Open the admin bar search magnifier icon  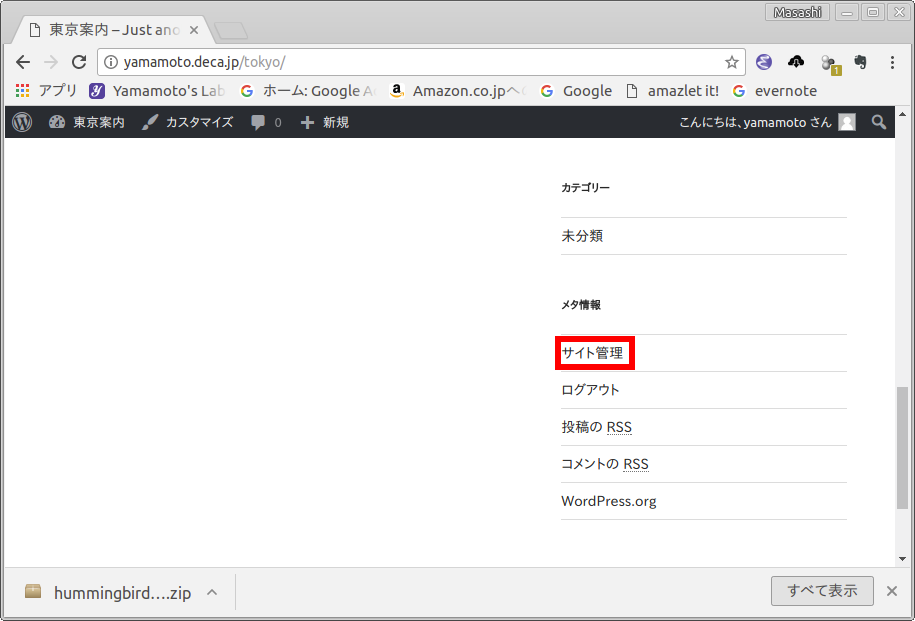[x=878, y=122]
